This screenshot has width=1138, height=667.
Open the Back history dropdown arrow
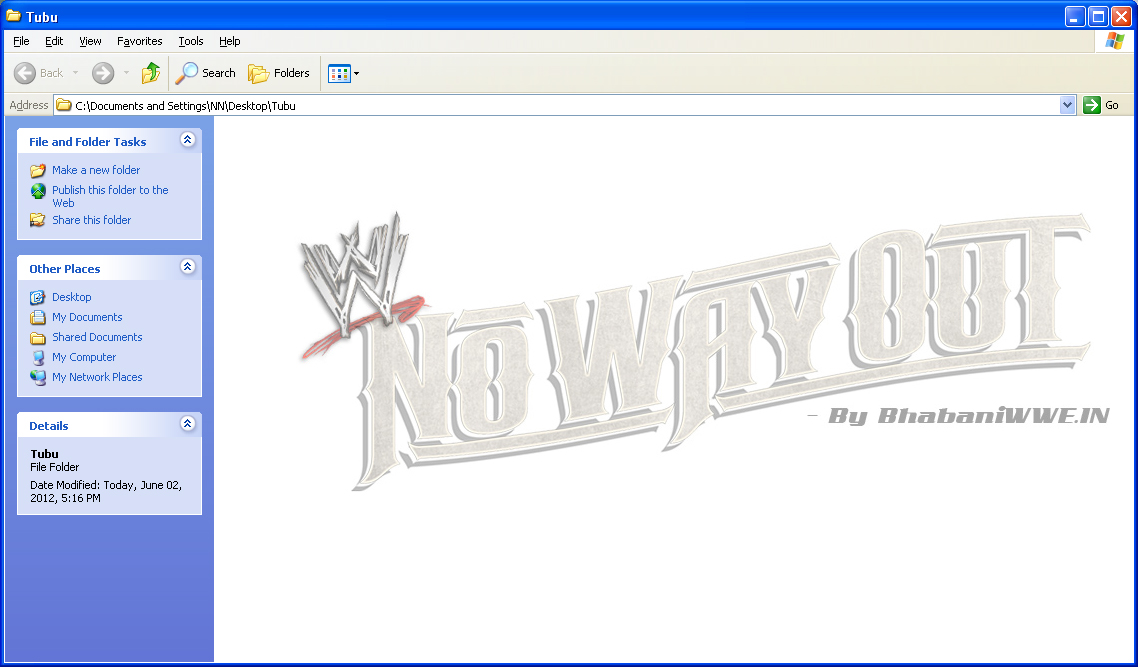click(75, 73)
